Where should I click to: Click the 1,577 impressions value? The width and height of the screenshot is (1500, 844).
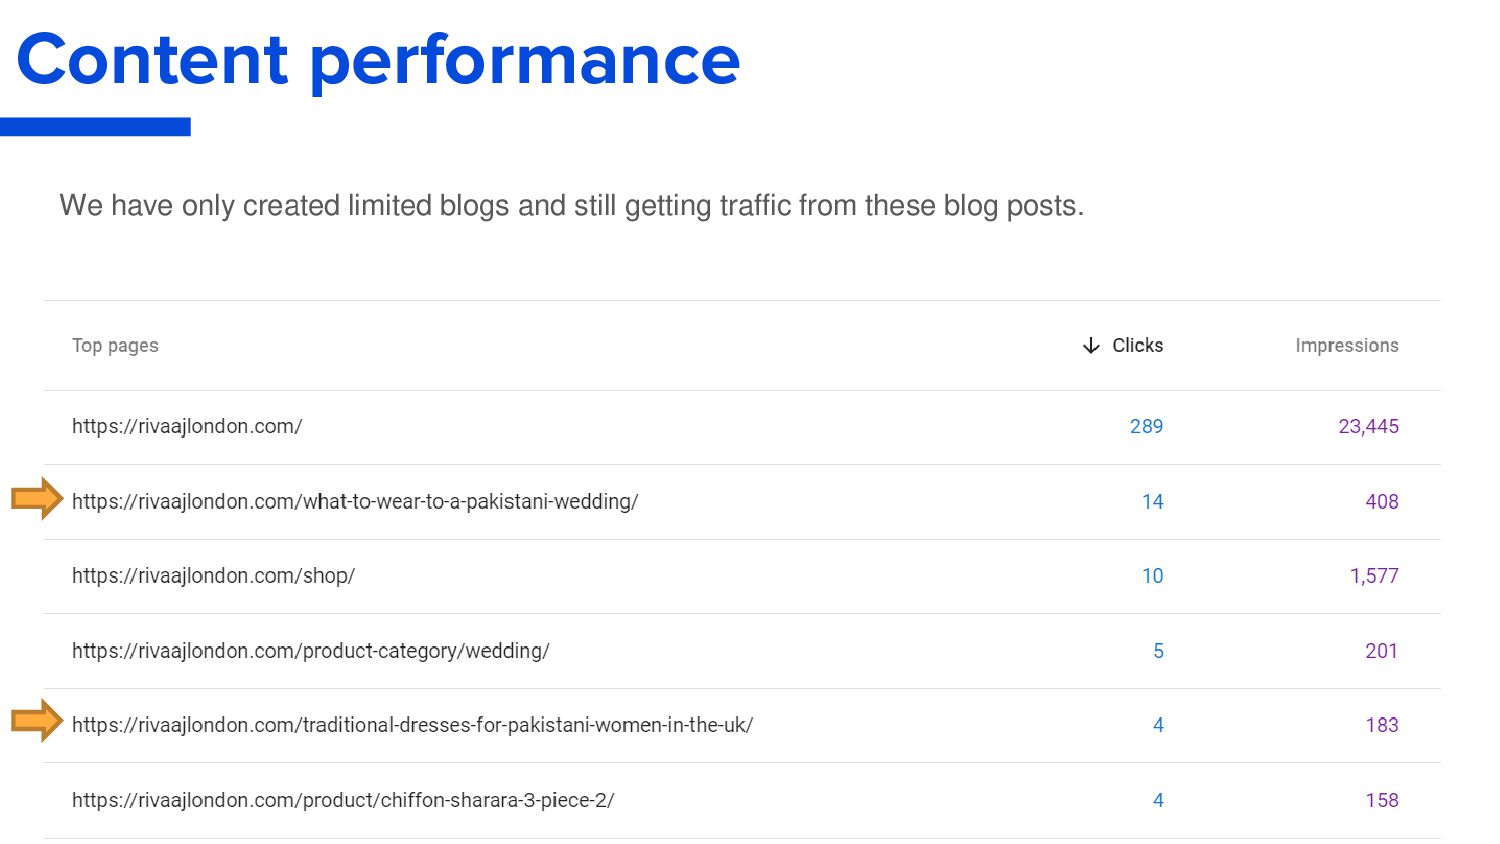pos(1374,576)
